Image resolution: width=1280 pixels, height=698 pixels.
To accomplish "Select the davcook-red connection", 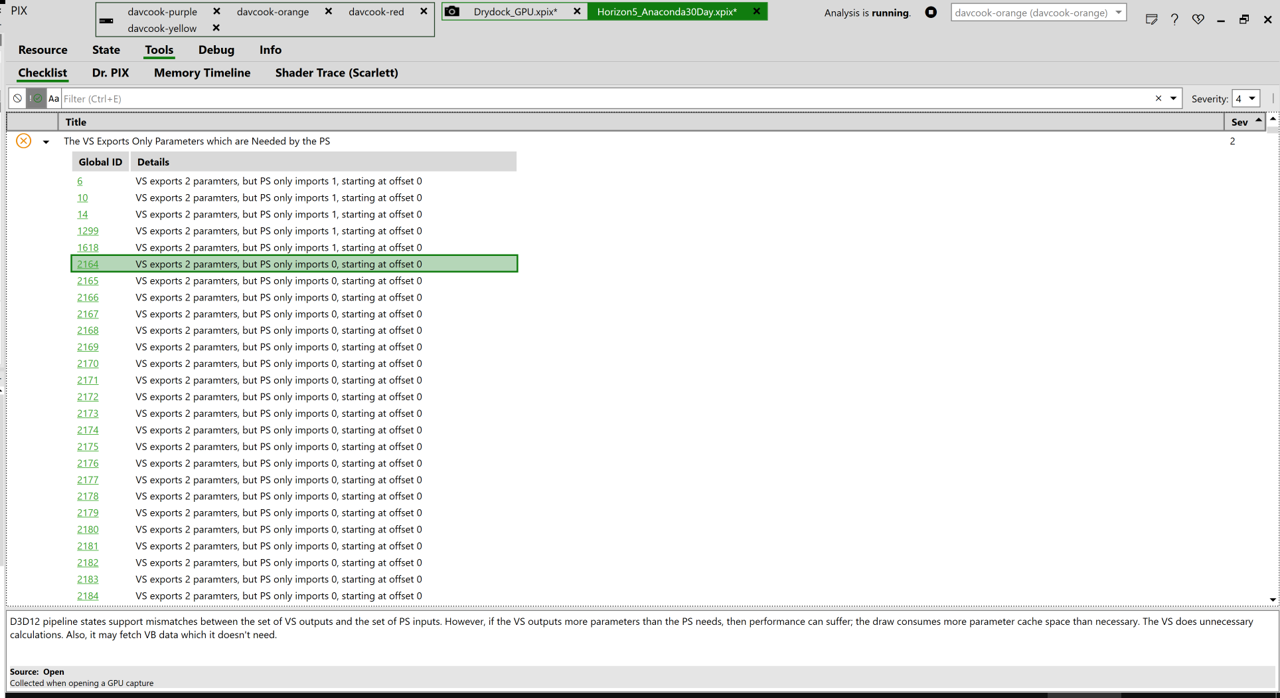I will (x=376, y=12).
